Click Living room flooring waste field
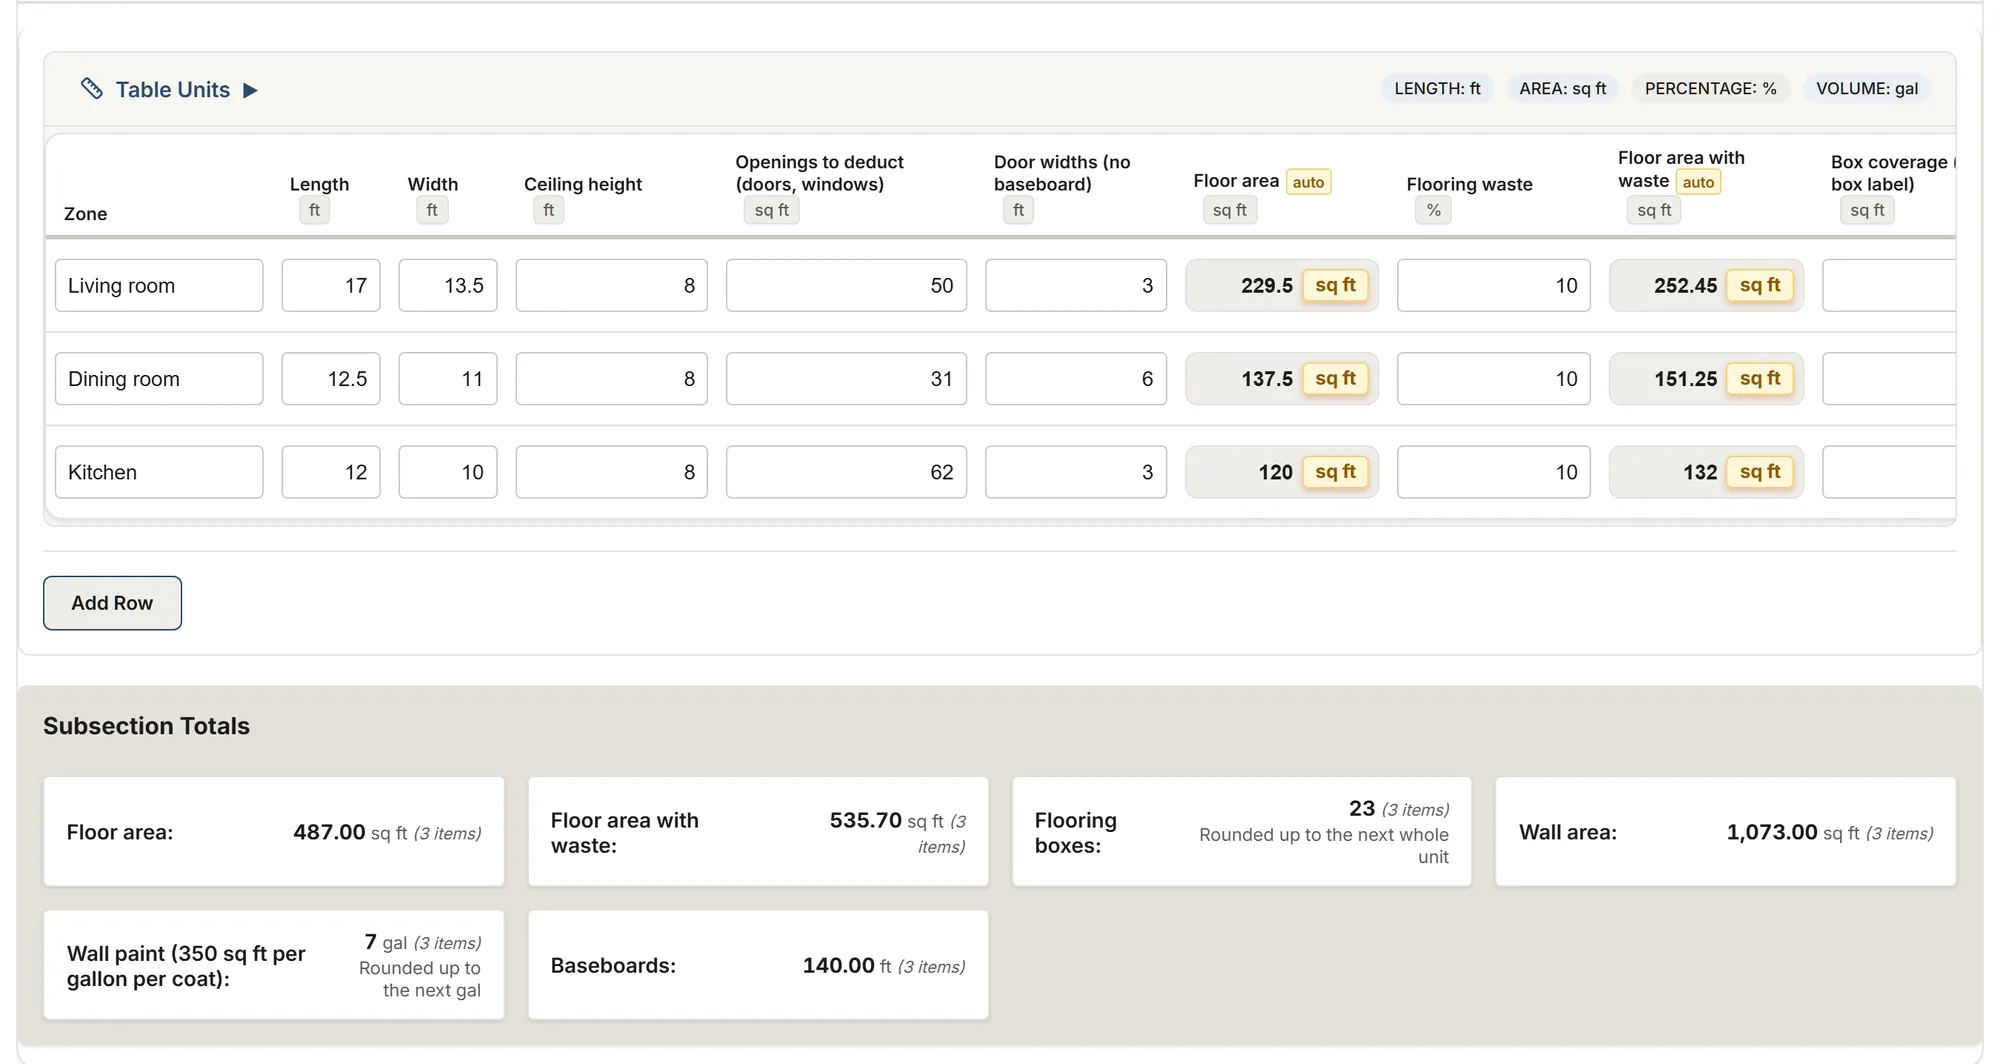Viewport: 2000px width, 1064px height. (1494, 285)
